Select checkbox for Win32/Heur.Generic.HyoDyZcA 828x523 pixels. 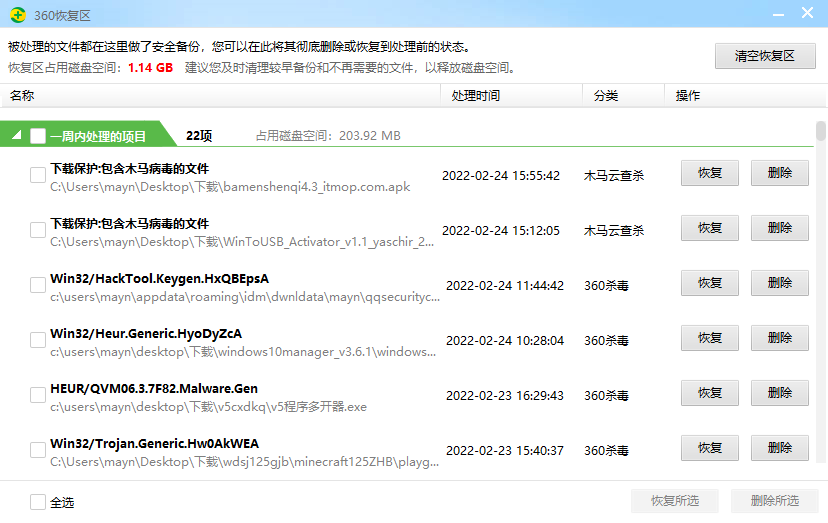[38, 340]
